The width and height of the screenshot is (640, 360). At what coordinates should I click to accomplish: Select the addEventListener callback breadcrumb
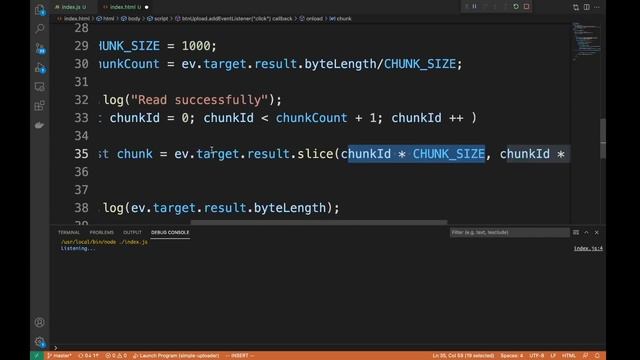pyautogui.click(x=234, y=19)
